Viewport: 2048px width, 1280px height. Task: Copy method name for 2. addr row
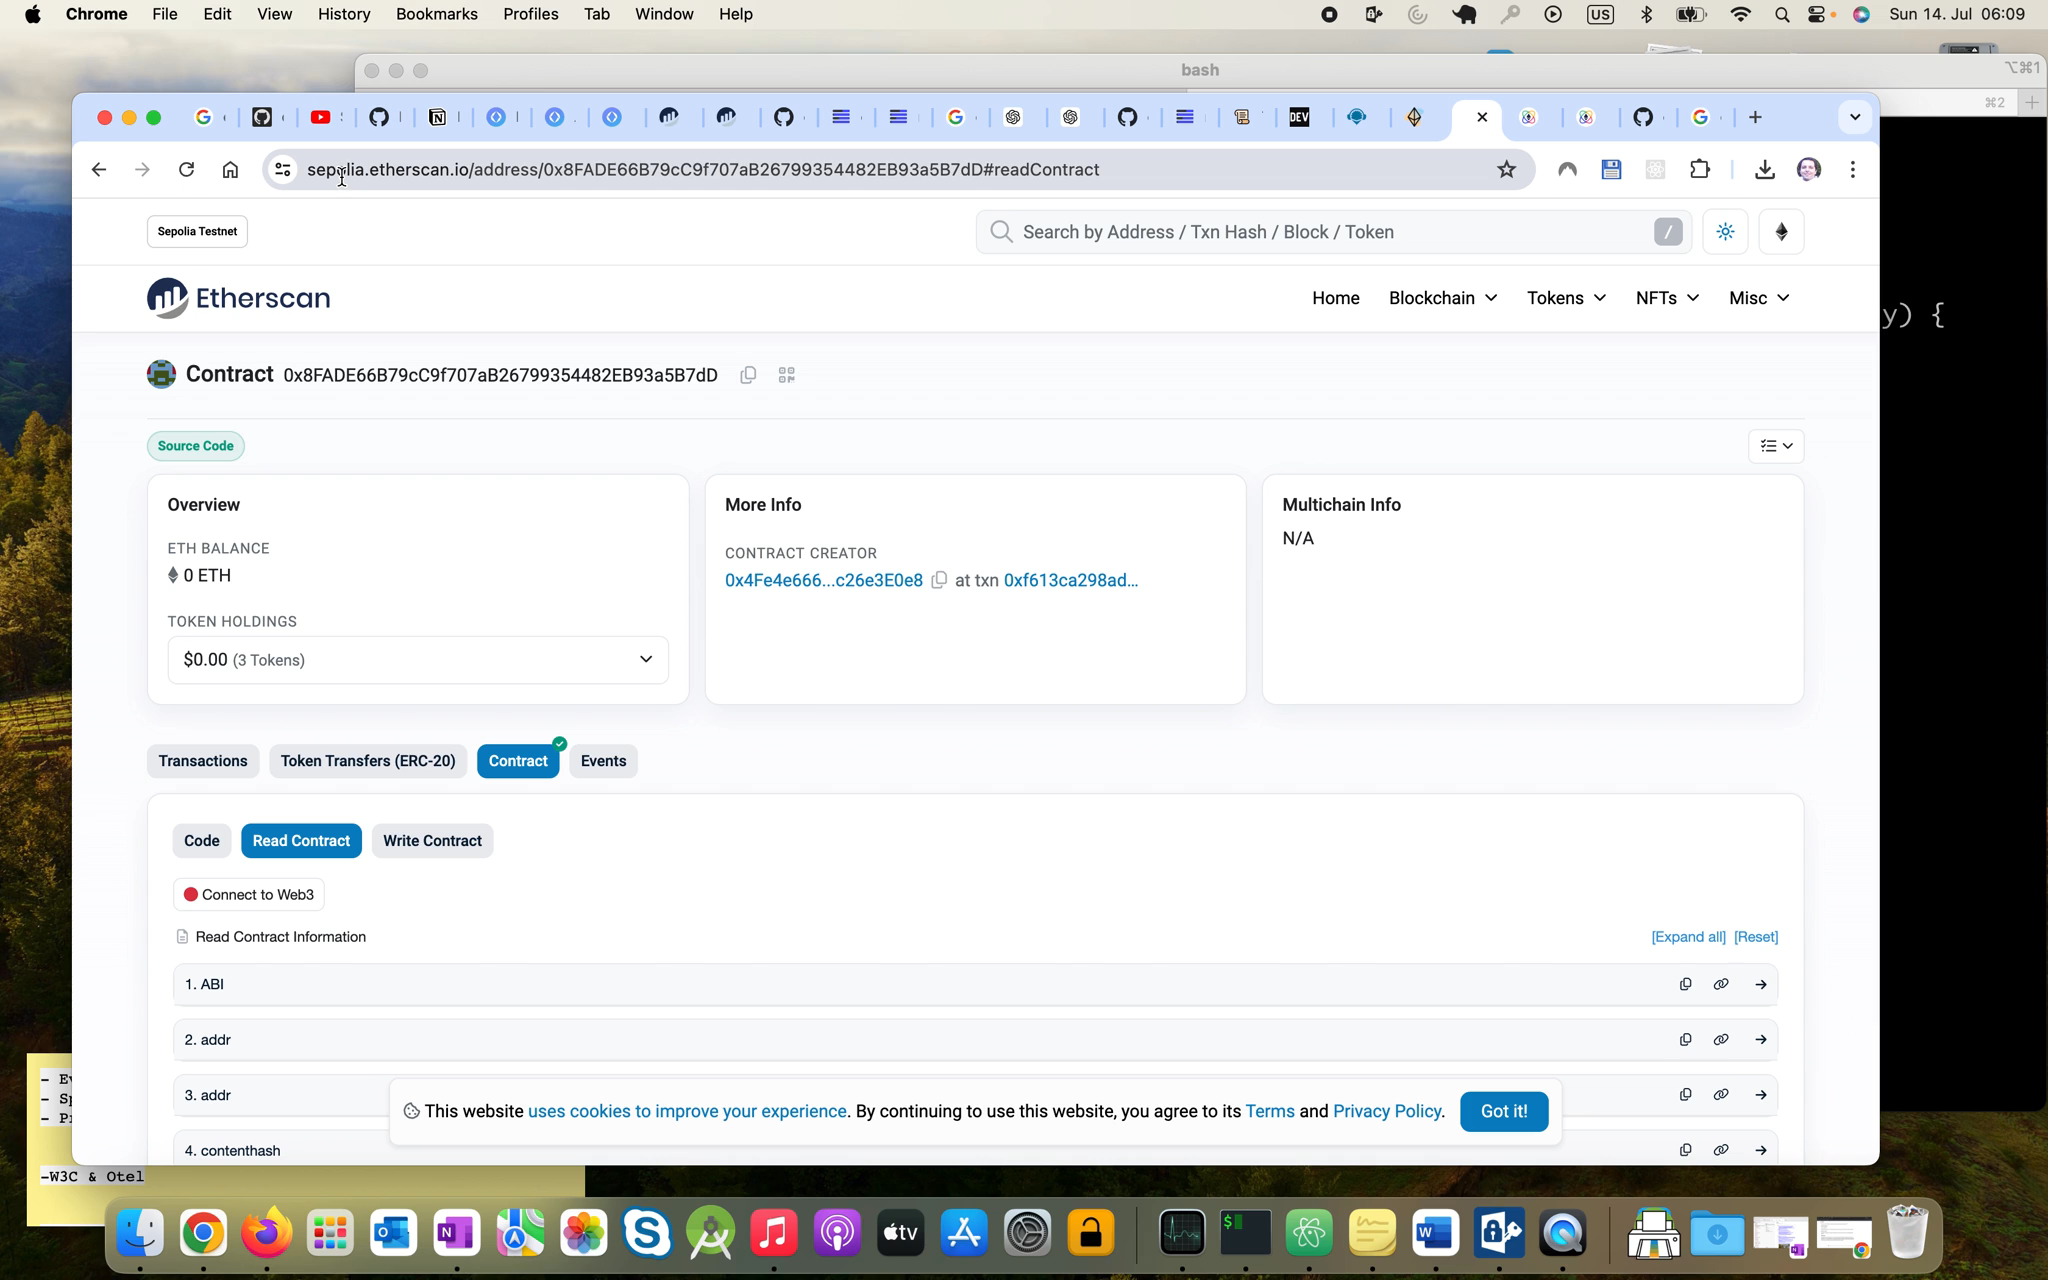(x=1685, y=1040)
